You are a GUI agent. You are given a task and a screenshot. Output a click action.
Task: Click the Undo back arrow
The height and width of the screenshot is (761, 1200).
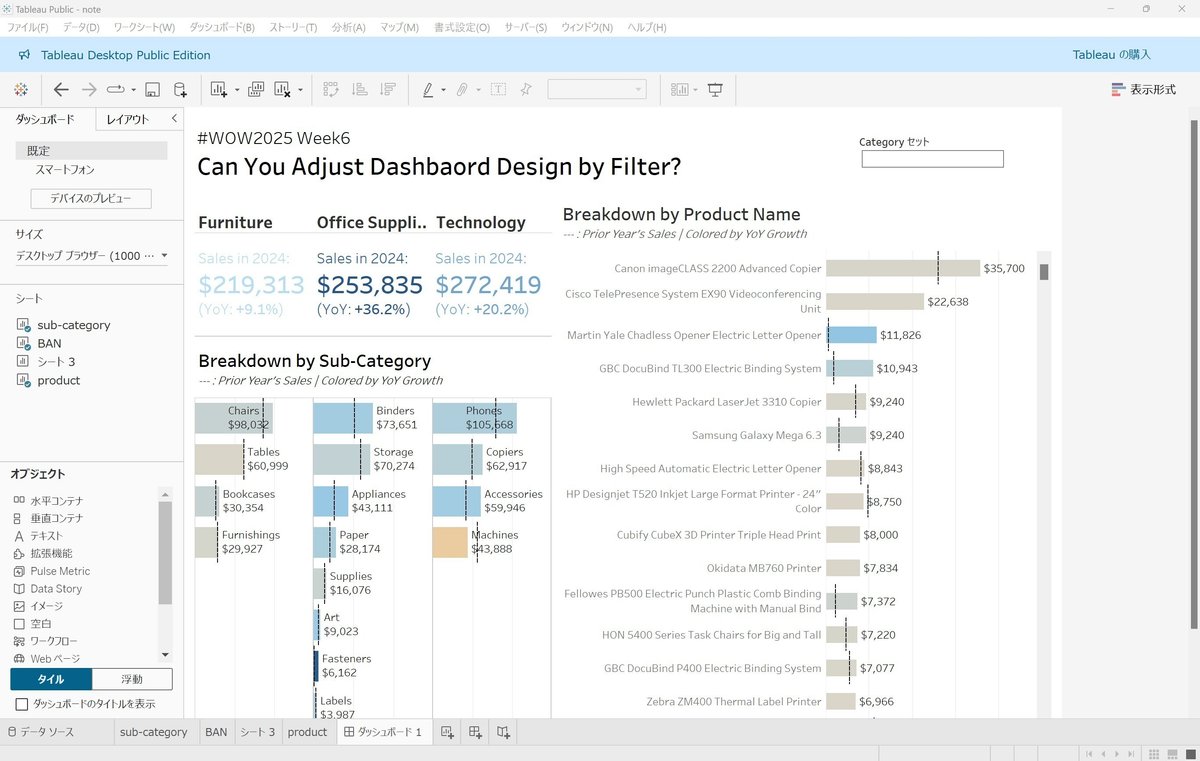61,90
